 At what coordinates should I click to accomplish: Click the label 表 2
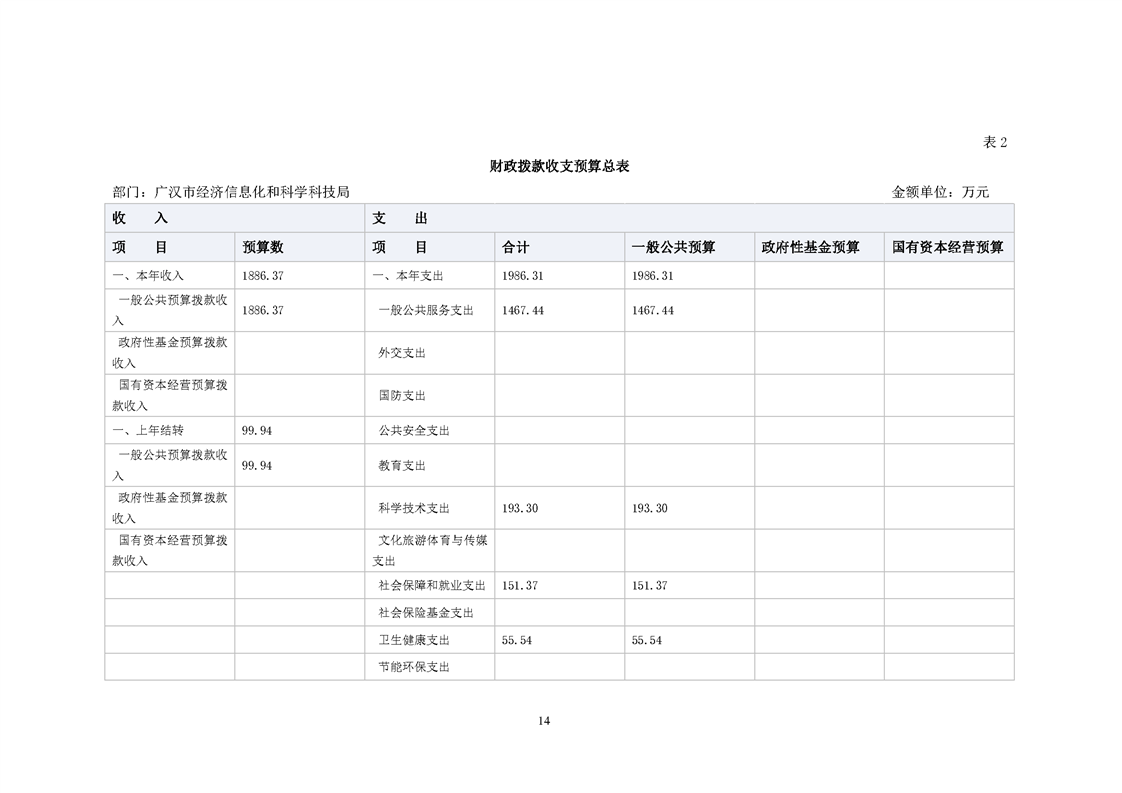(995, 142)
